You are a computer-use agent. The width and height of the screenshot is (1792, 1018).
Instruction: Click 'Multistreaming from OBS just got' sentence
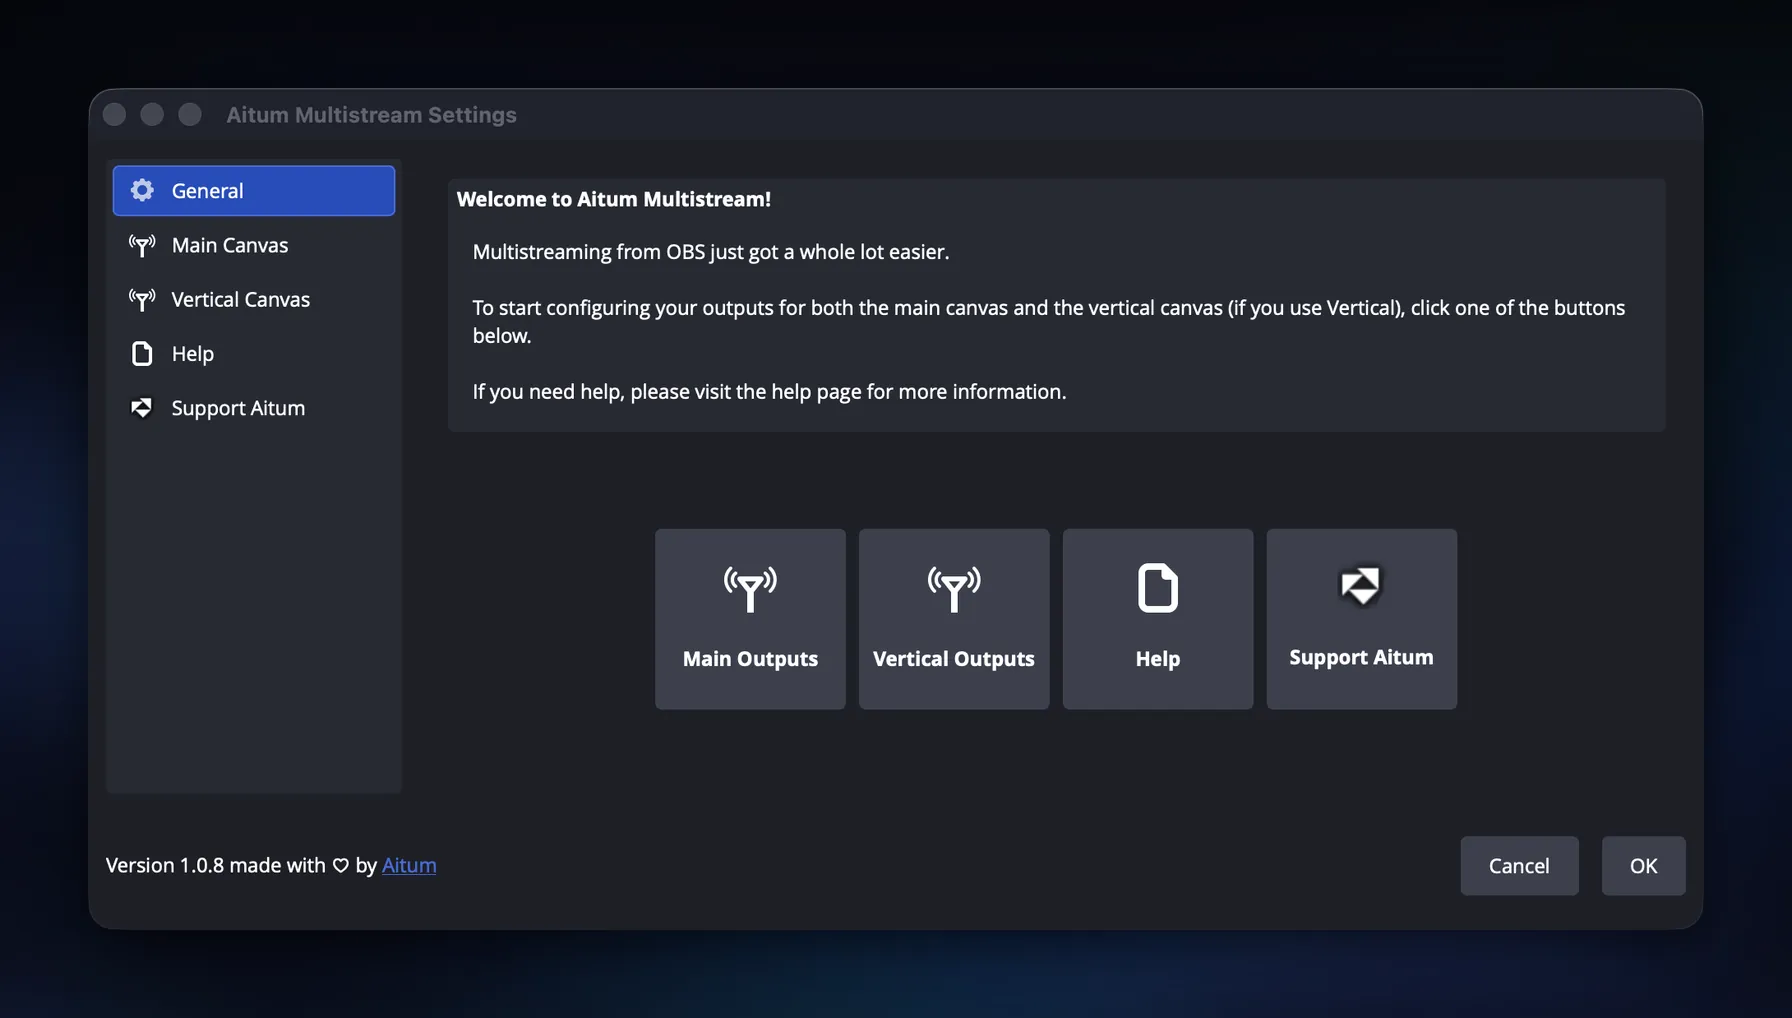click(711, 252)
